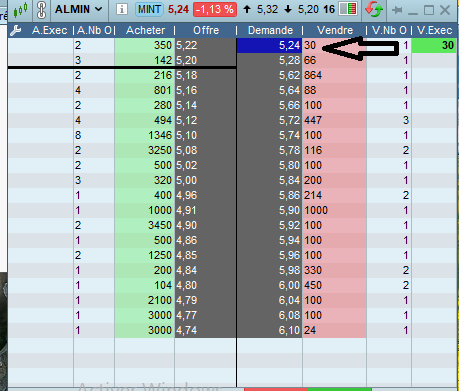The width and height of the screenshot is (459, 391).
Task: Click the 6,00 demand price
Action: [290, 285]
